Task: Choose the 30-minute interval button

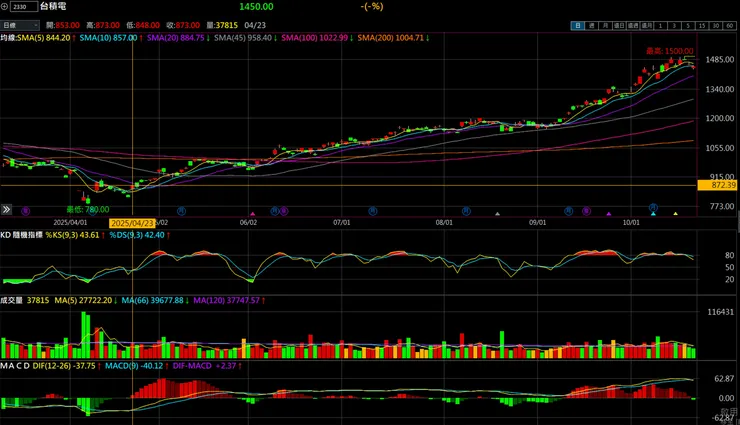Action: [x=716, y=25]
